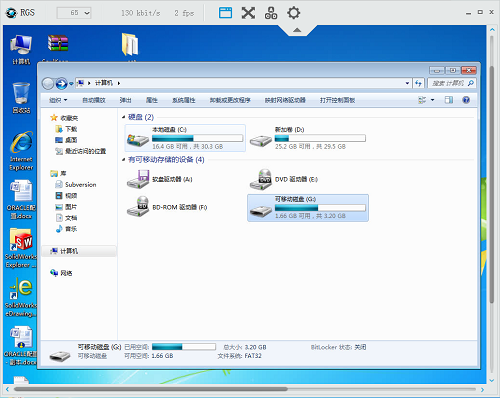The width and height of the screenshot is (500, 398).
Task: Open RGS settings gear
Action: 294,13
